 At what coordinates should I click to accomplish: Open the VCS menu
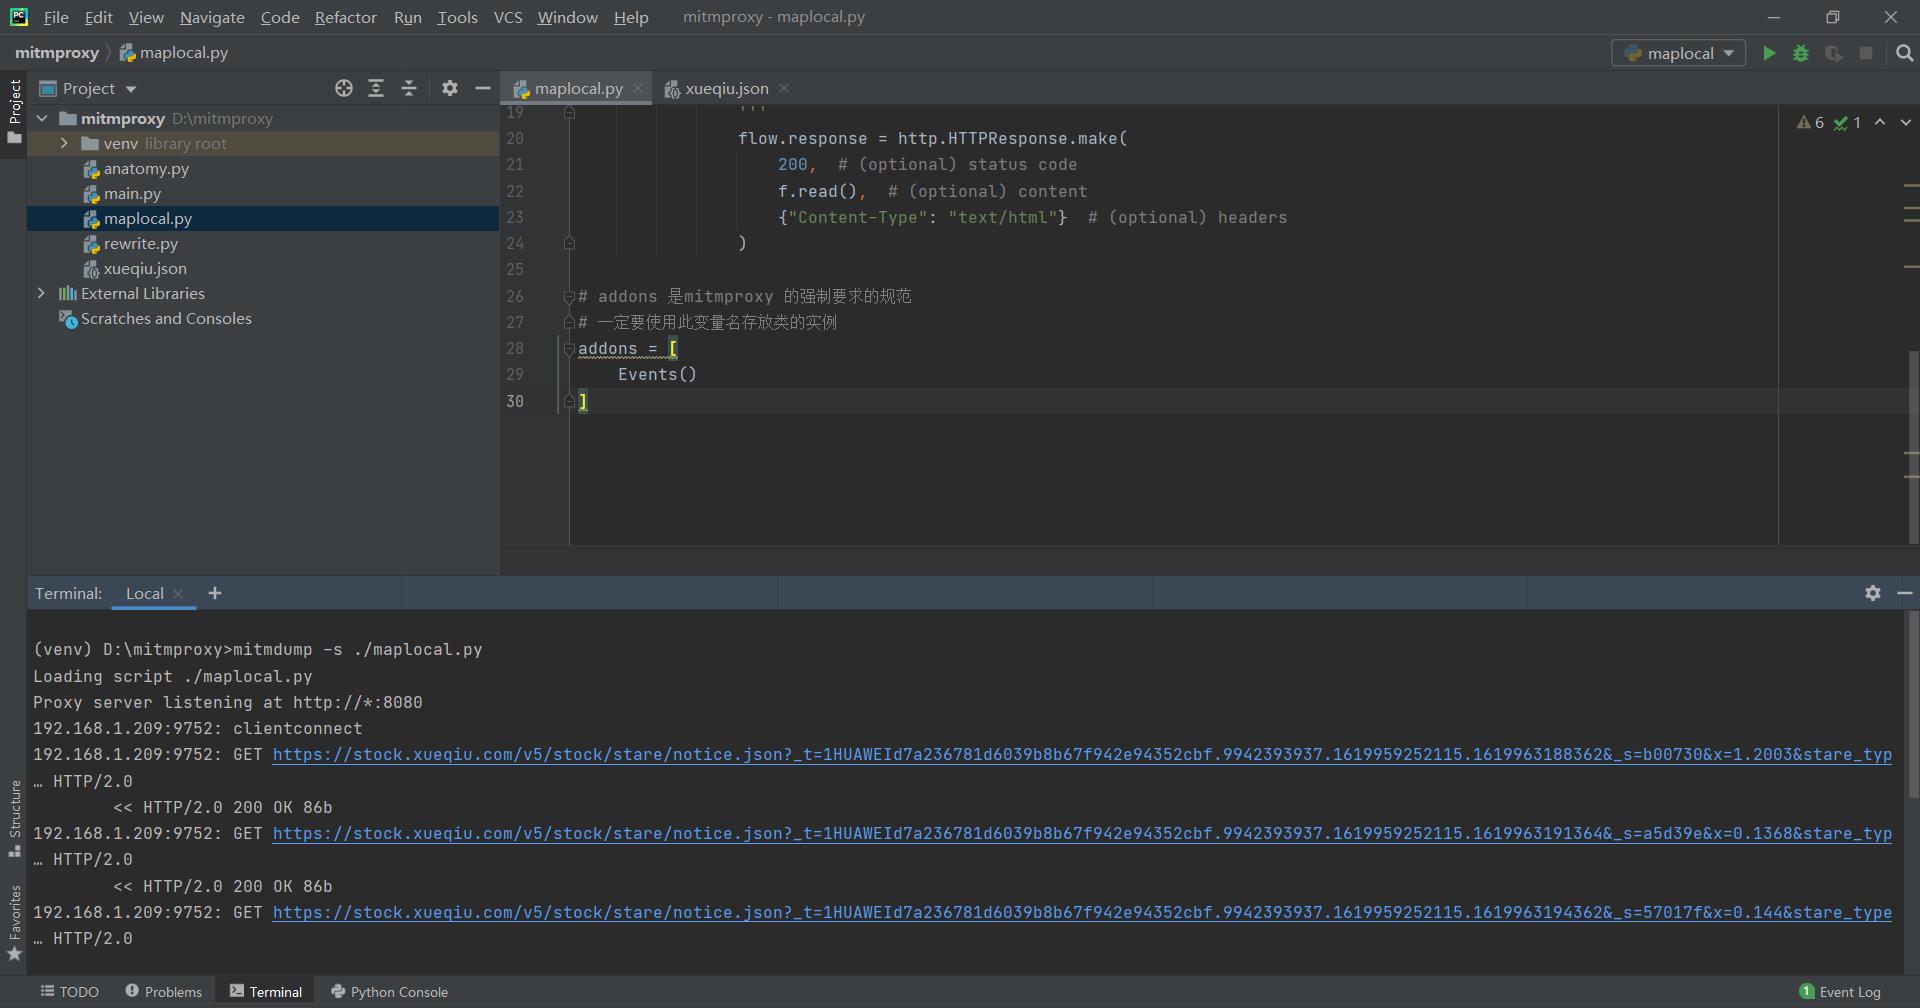(508, 17)
